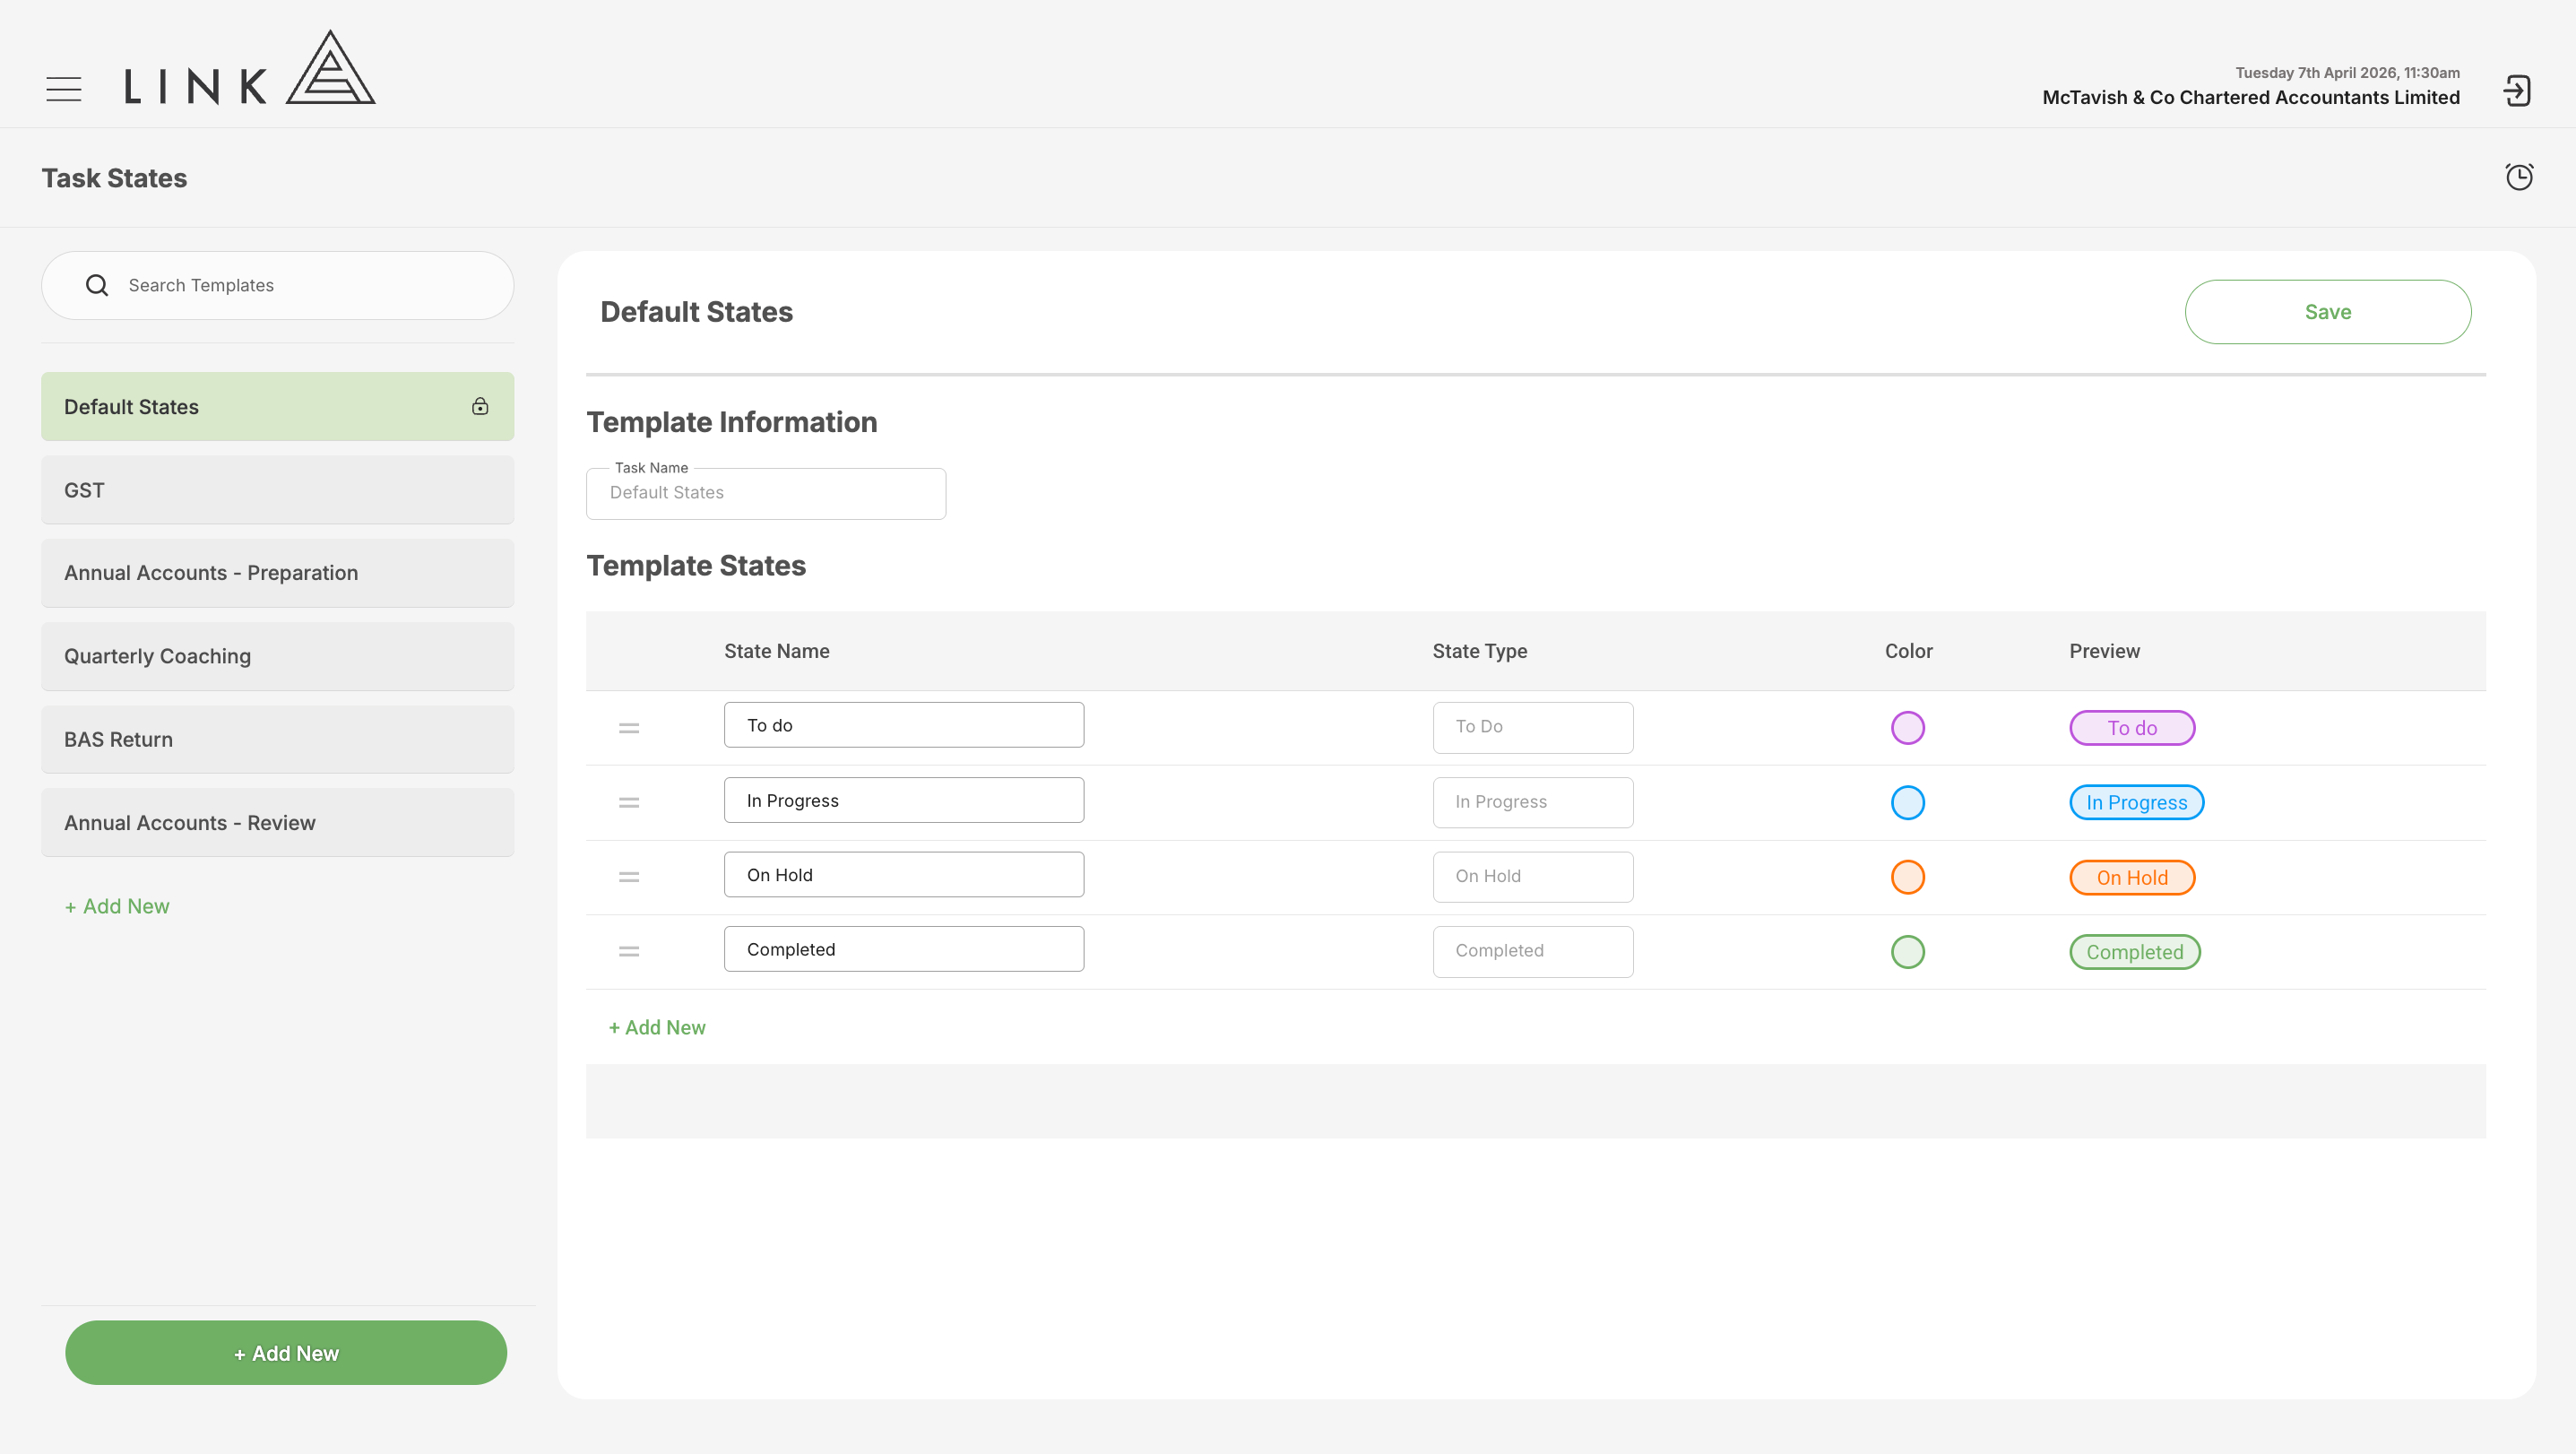The image size is (2576, 1454).
Task: Click the Template Information heading
Action: click(732, 422)
